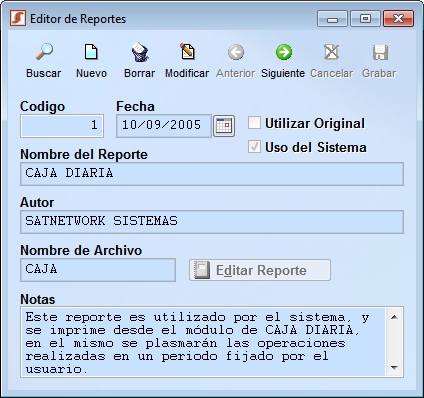The height and width of the screenshot is (398, 424).
Task: Click the application logo in title bar
Action: pos(18,18)
